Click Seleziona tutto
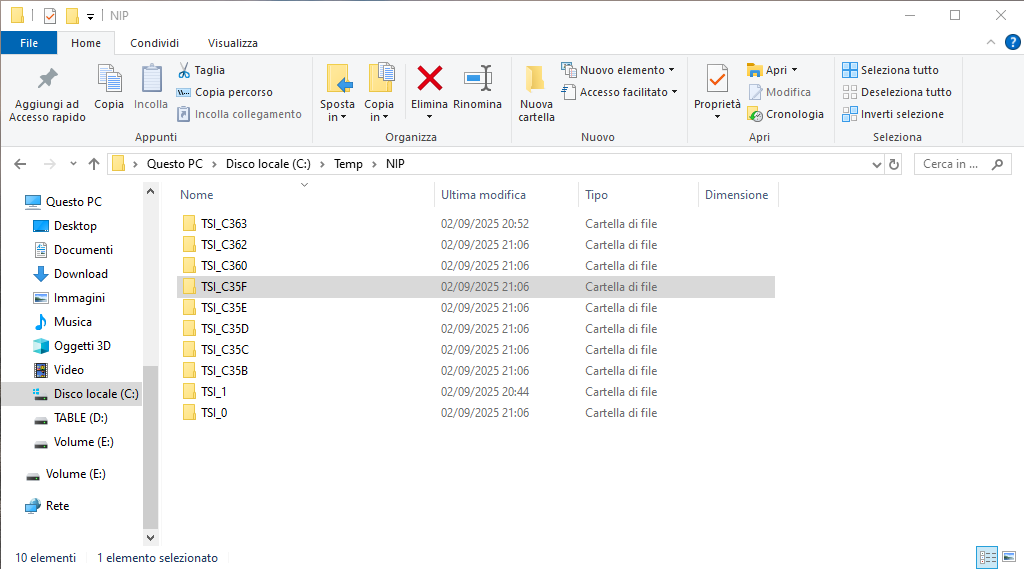This screenshot has height=569, width=1024. coord(890,70)
